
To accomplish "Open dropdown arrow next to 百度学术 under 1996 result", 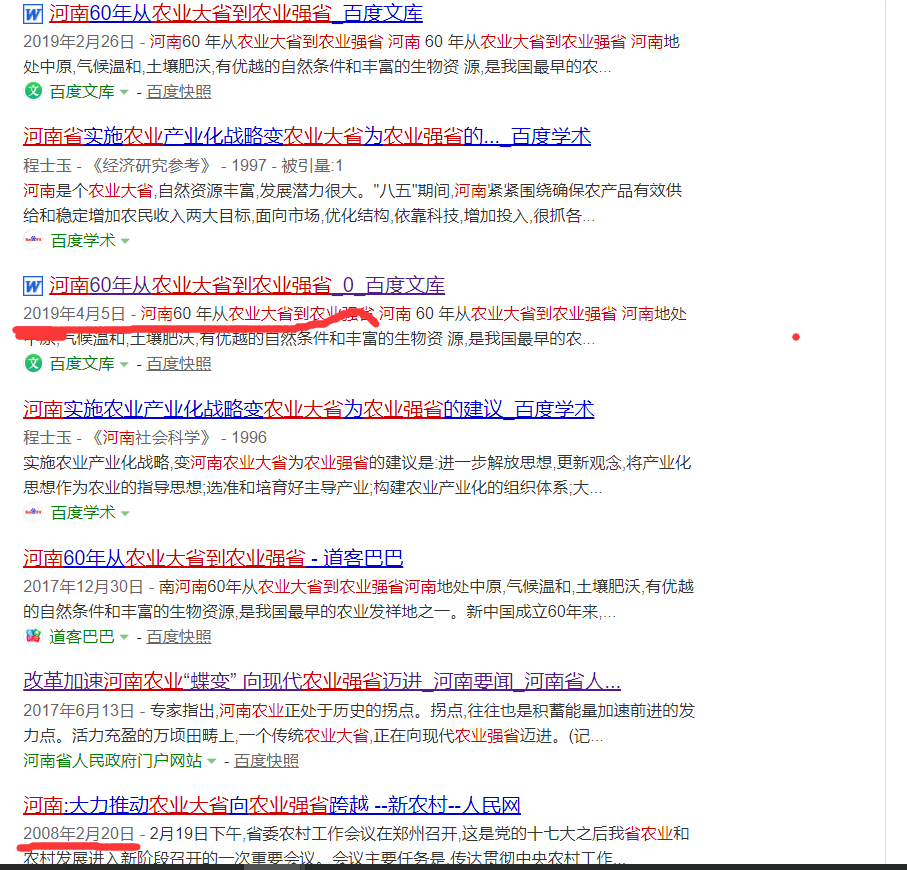I will tap(125, 513).
